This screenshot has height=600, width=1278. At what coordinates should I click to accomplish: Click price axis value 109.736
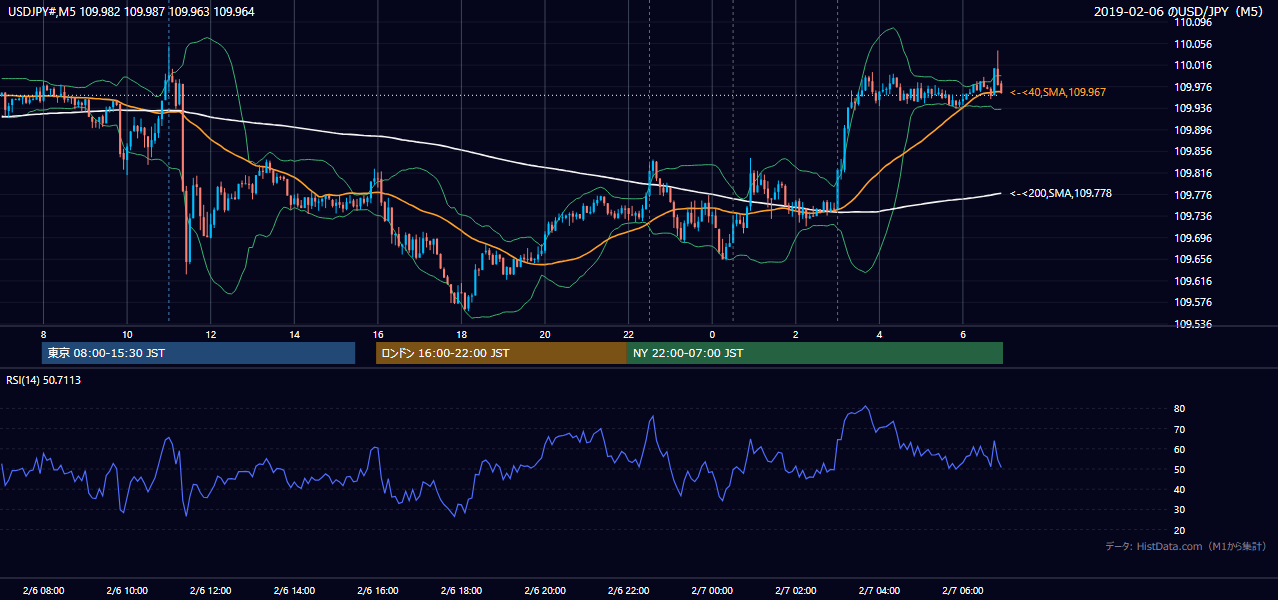click(x=1194, y=216)
